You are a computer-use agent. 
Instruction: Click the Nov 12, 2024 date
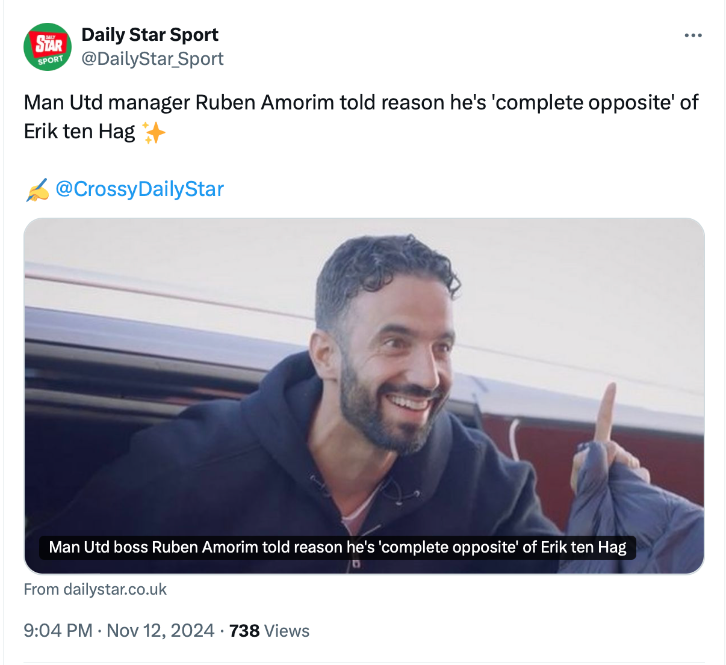tap(160, 631)
